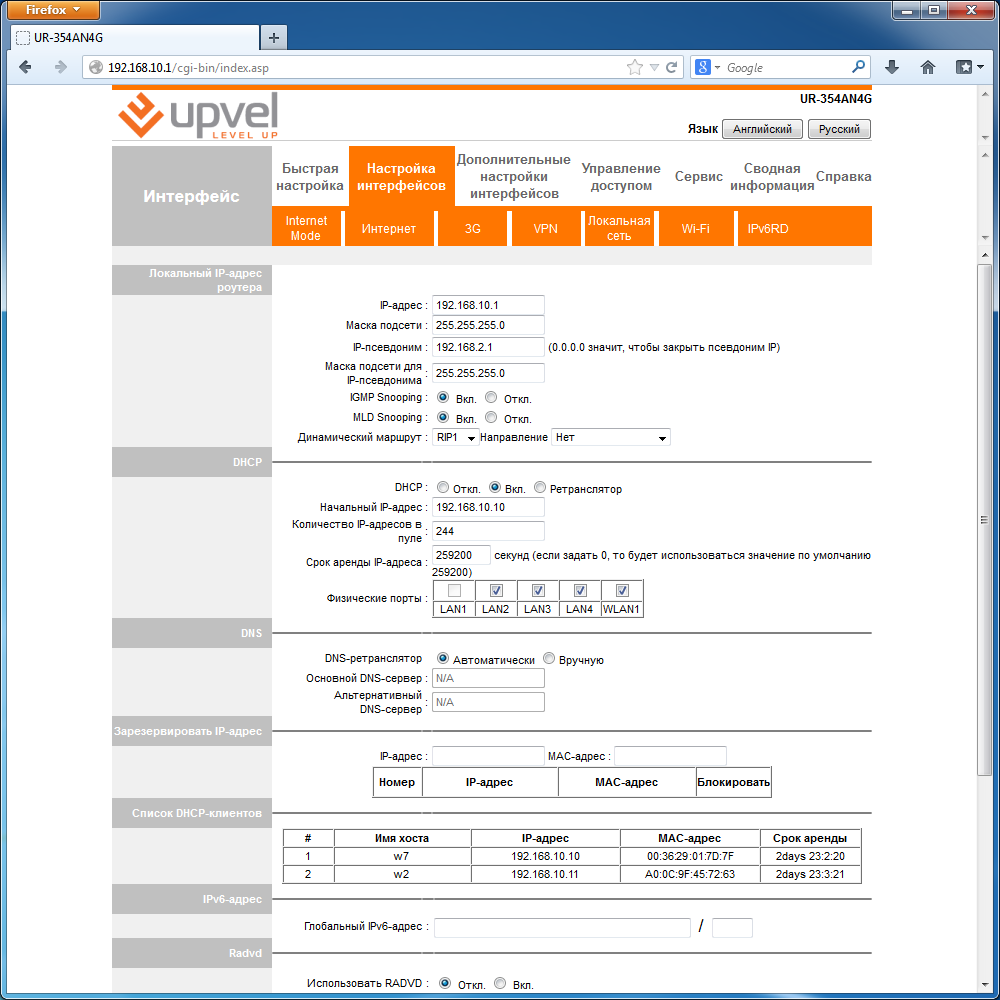Open the Downloads arrow icon

click(892, 67)
